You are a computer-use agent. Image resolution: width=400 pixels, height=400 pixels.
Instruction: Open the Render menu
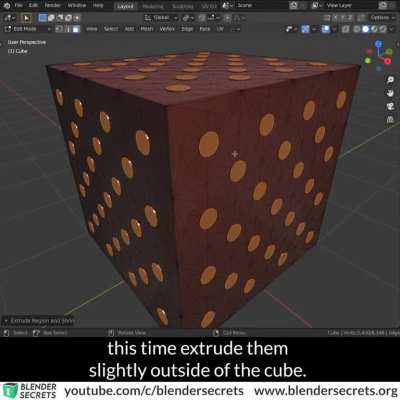tap(52, 5)
